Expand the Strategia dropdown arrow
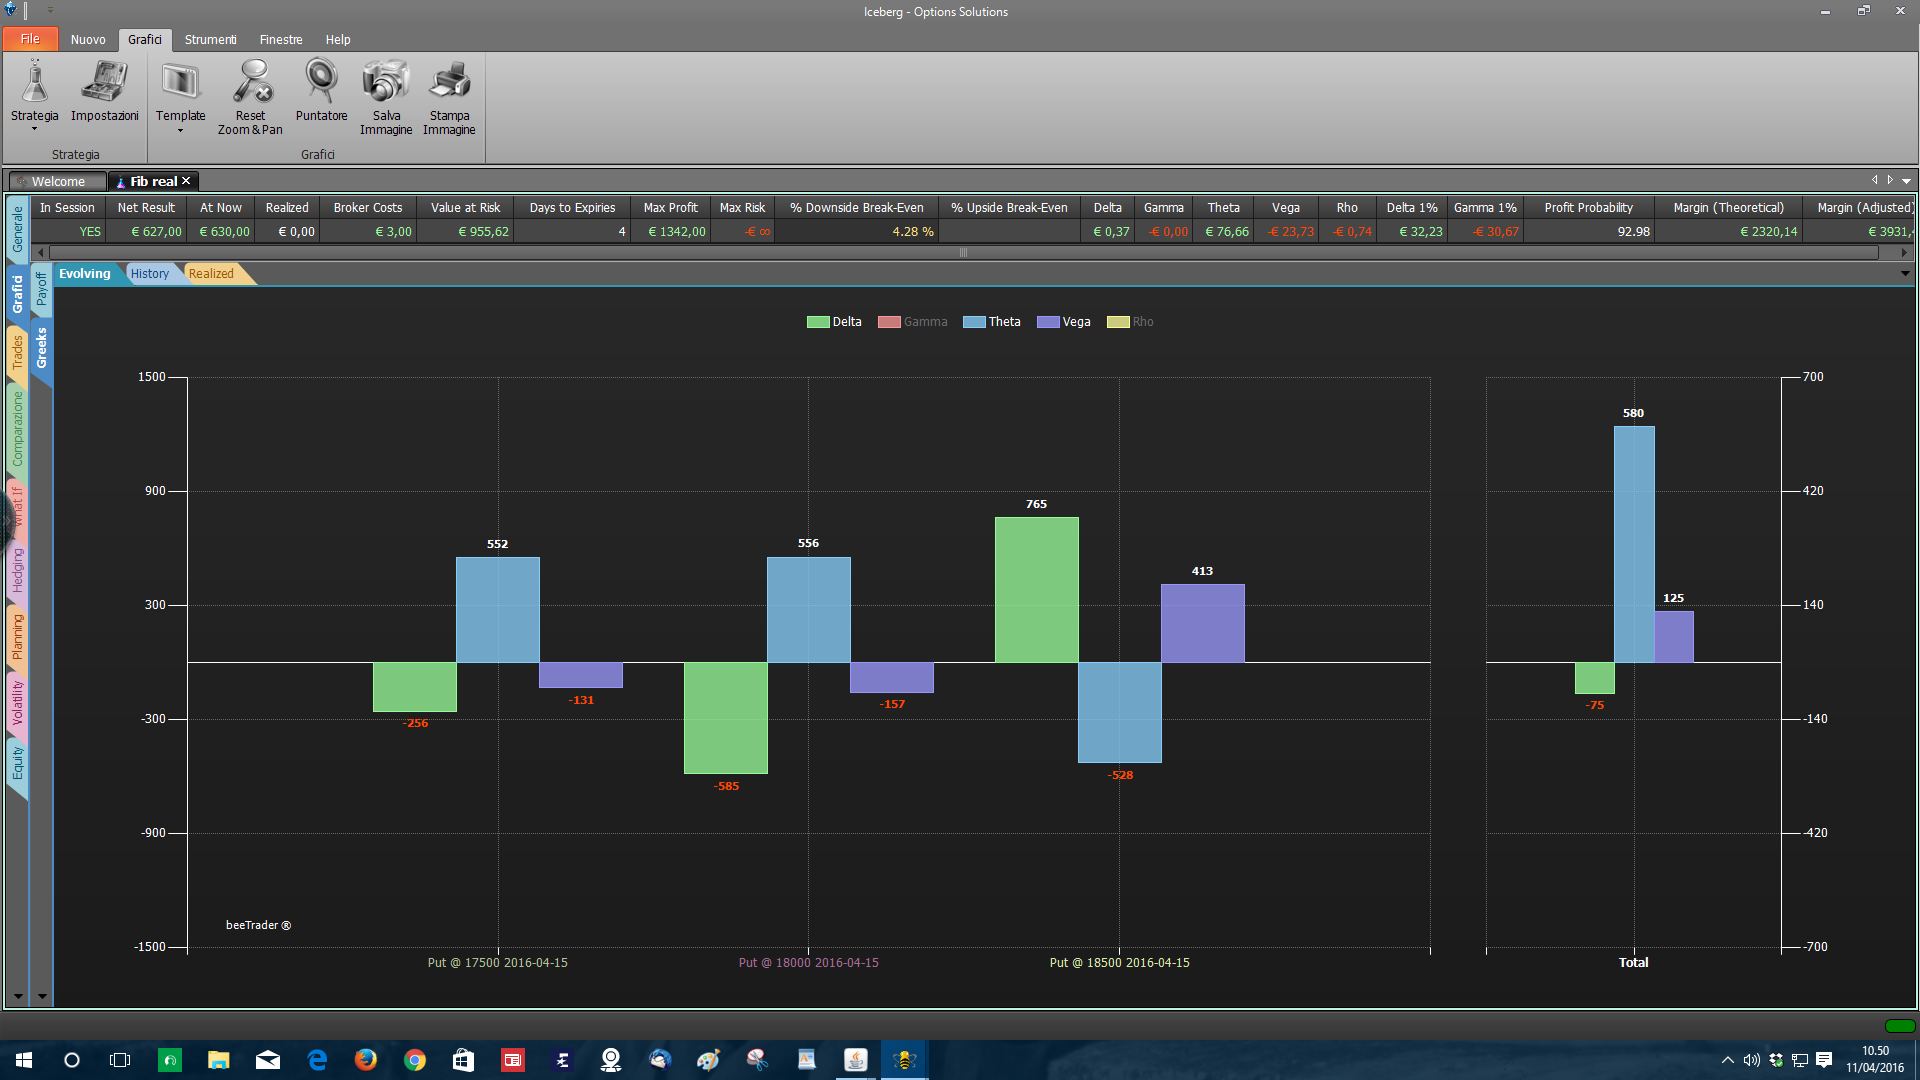Screen dimensions: 1920x1080 (34, 129)
